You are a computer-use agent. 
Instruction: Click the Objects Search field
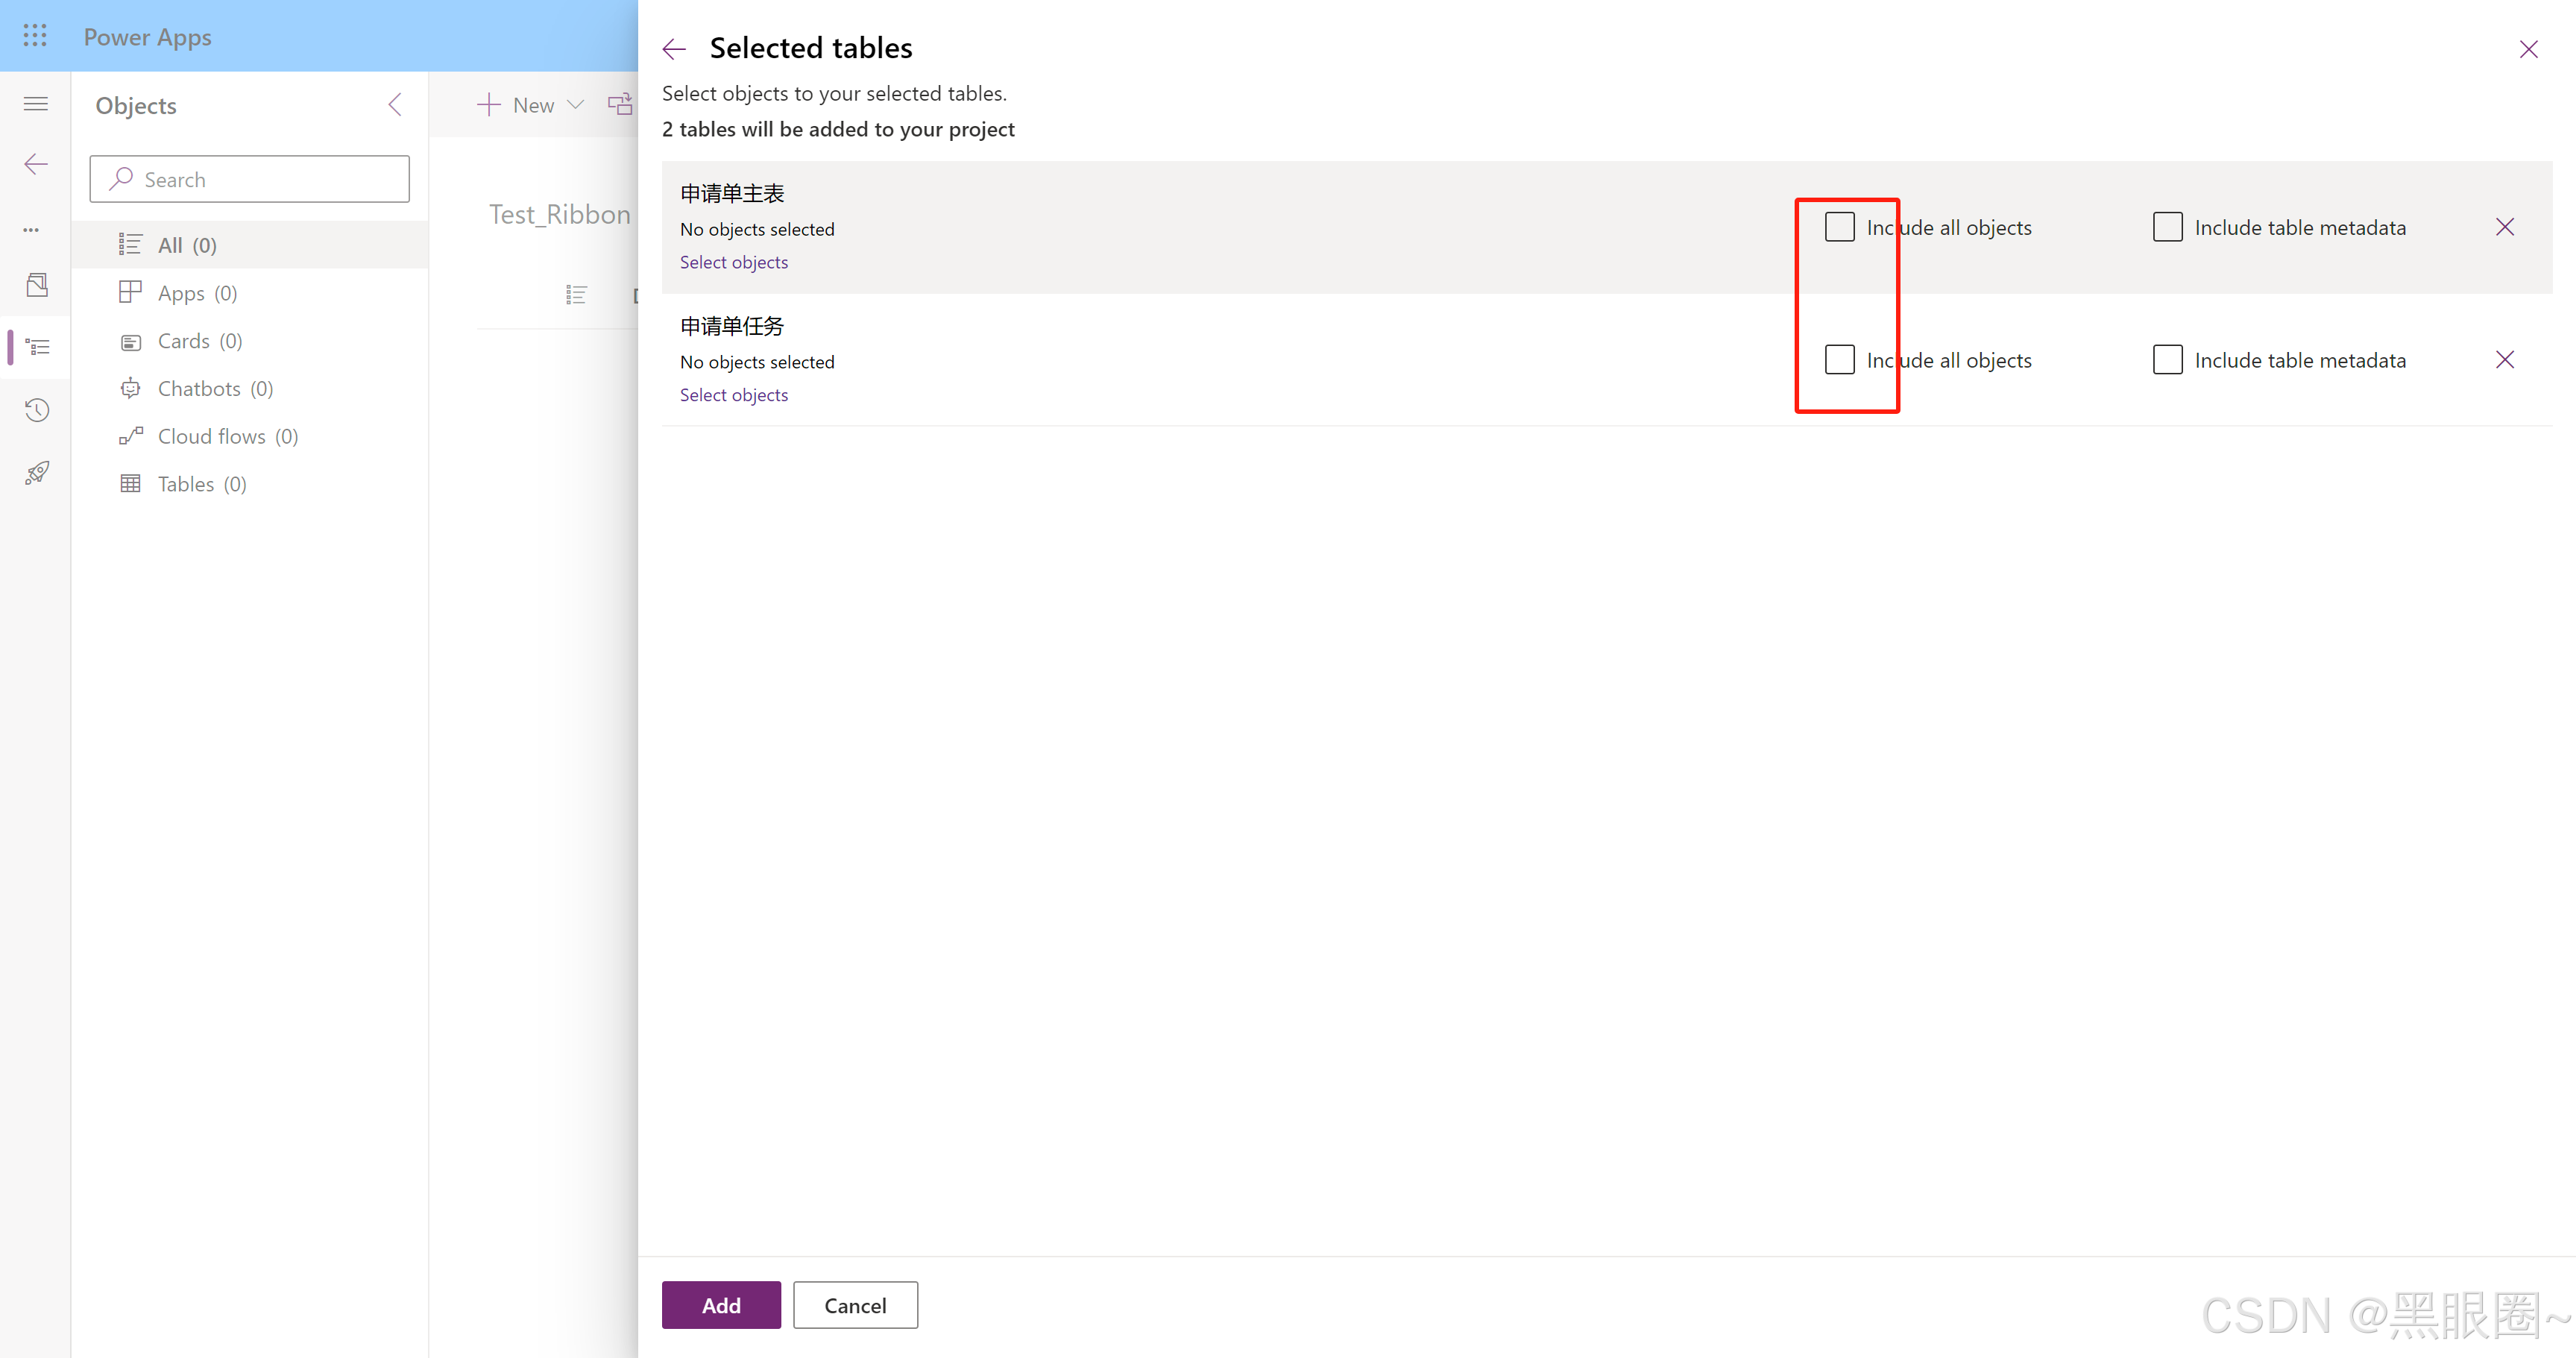(250, 180)
